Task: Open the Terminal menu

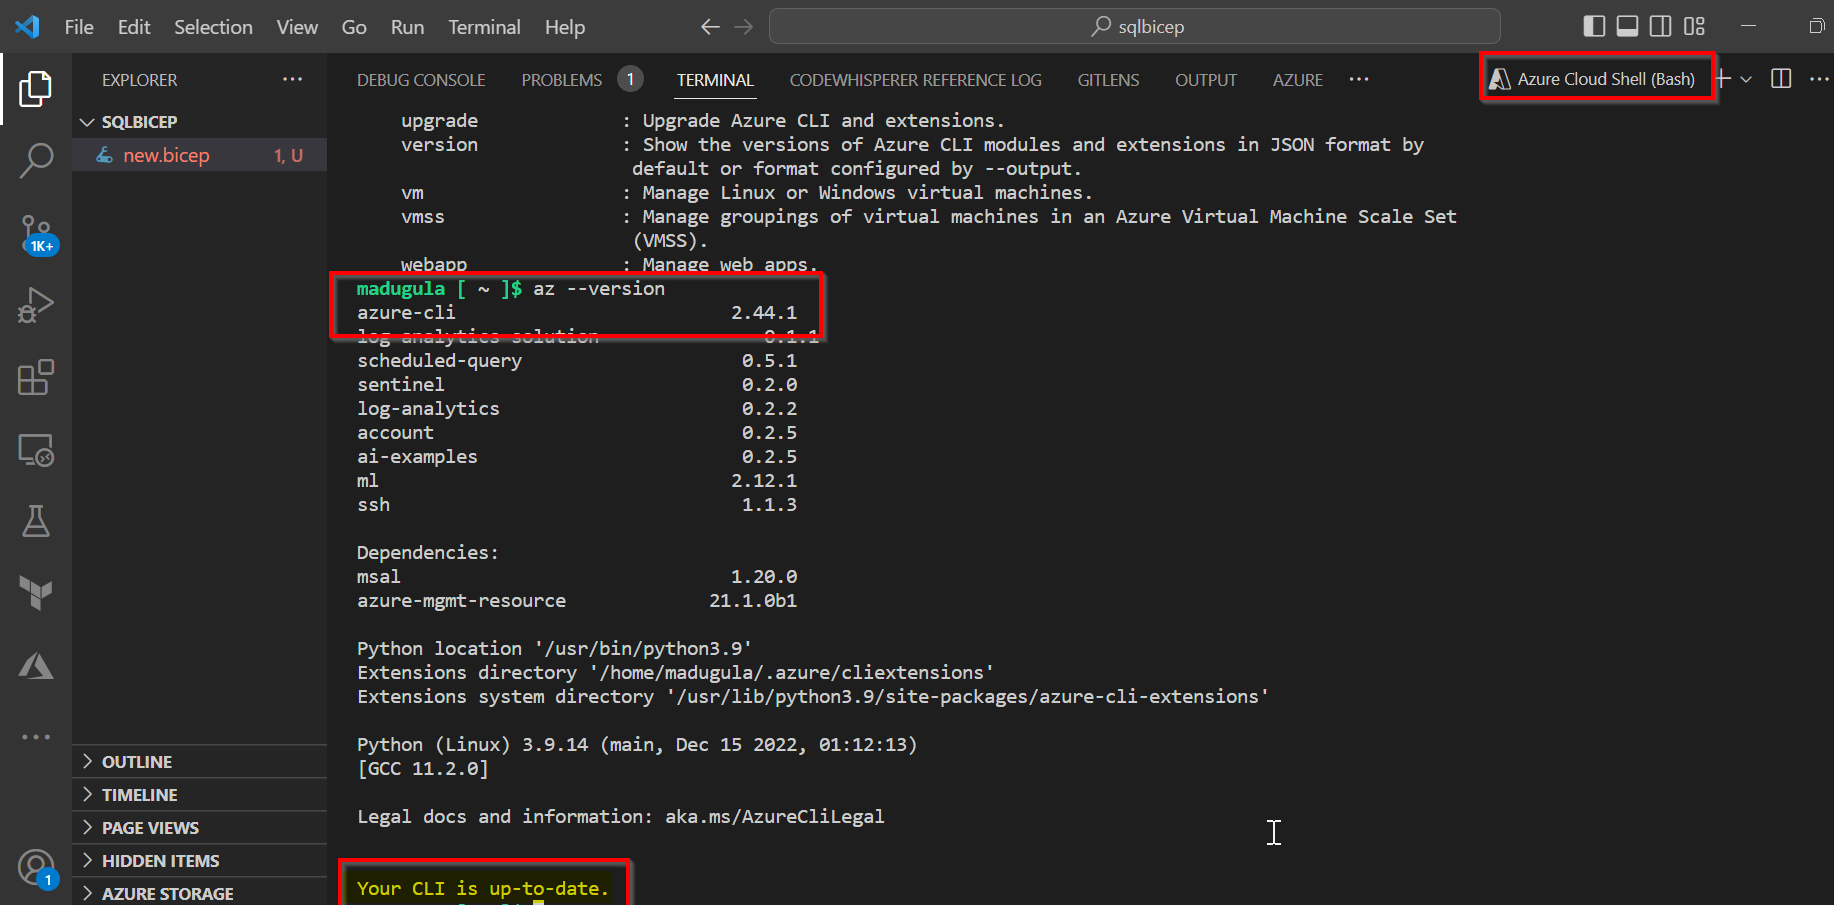Action: tap(484, 27)
